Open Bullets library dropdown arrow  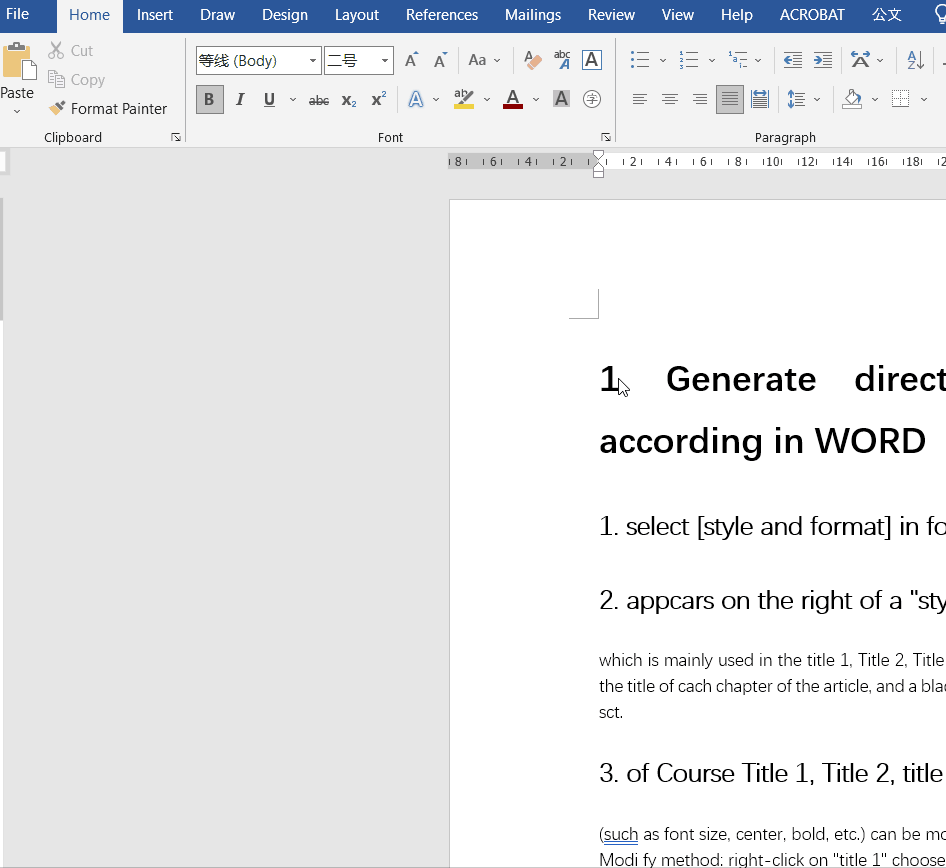662,60
